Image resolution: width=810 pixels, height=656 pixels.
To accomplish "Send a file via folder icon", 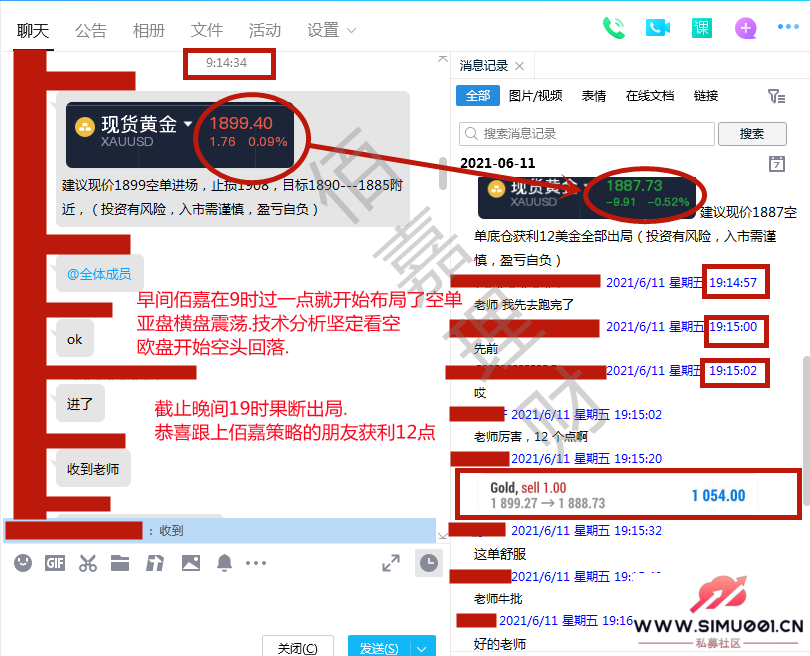I will 120,563.
